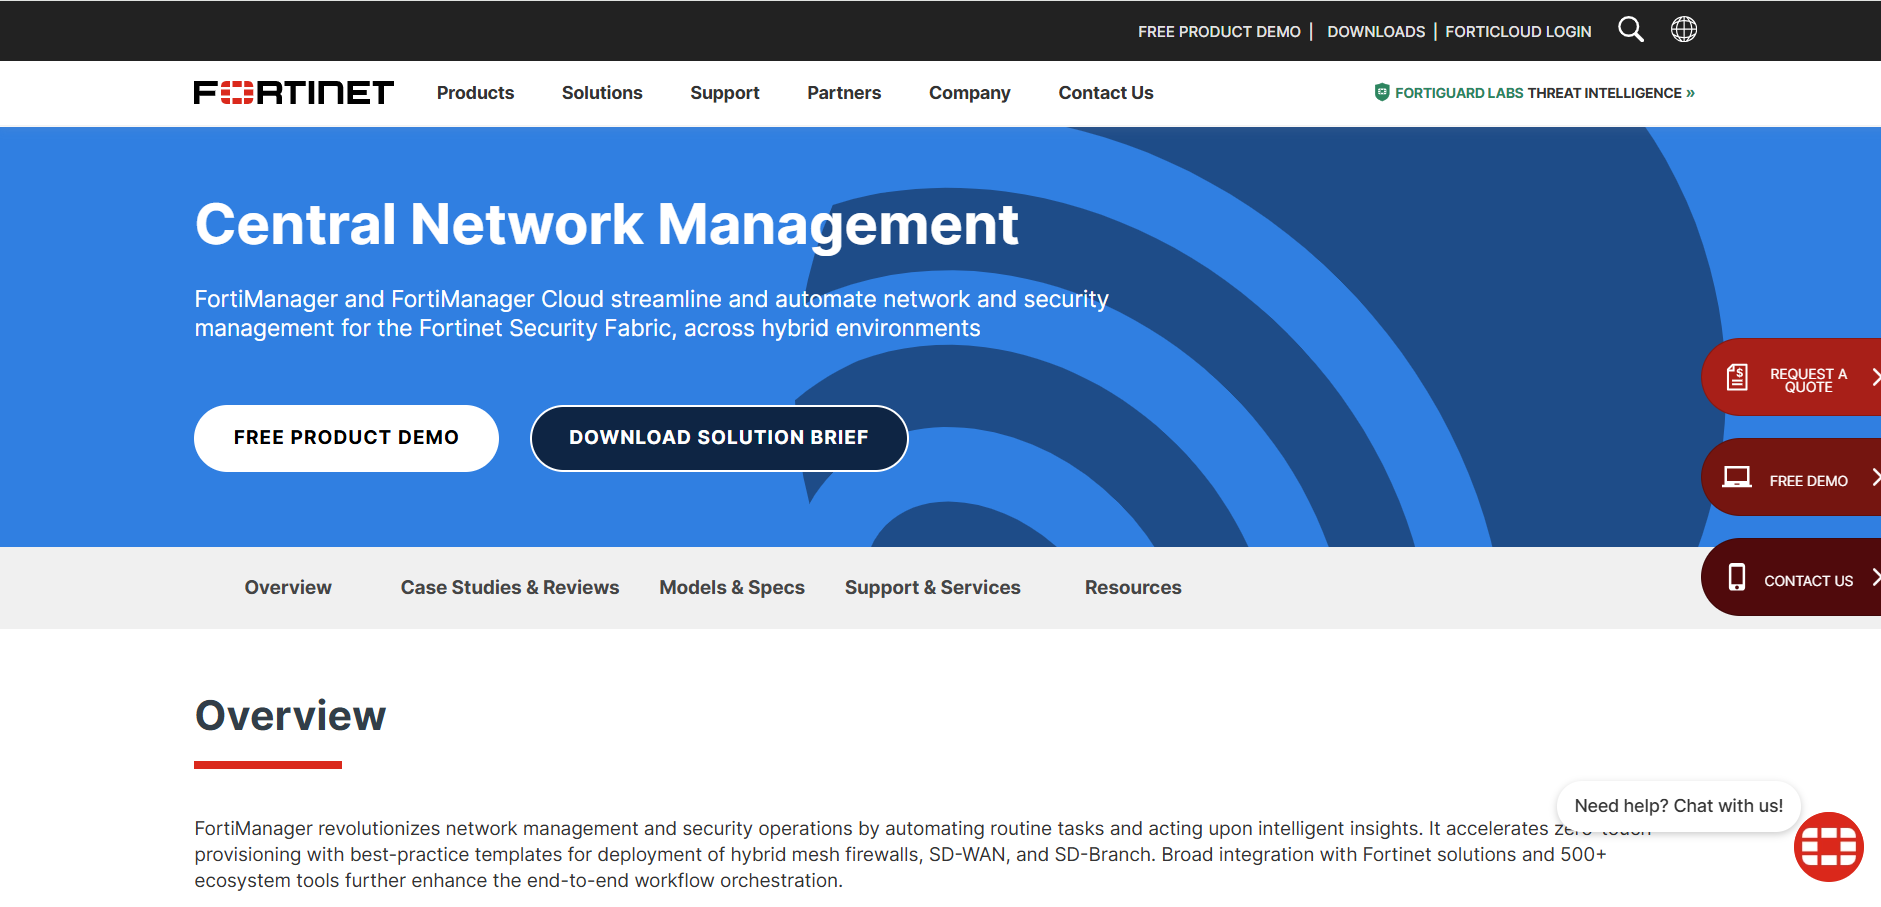
Task: Switch to Models & Specs tab
Action: [732, 588]
